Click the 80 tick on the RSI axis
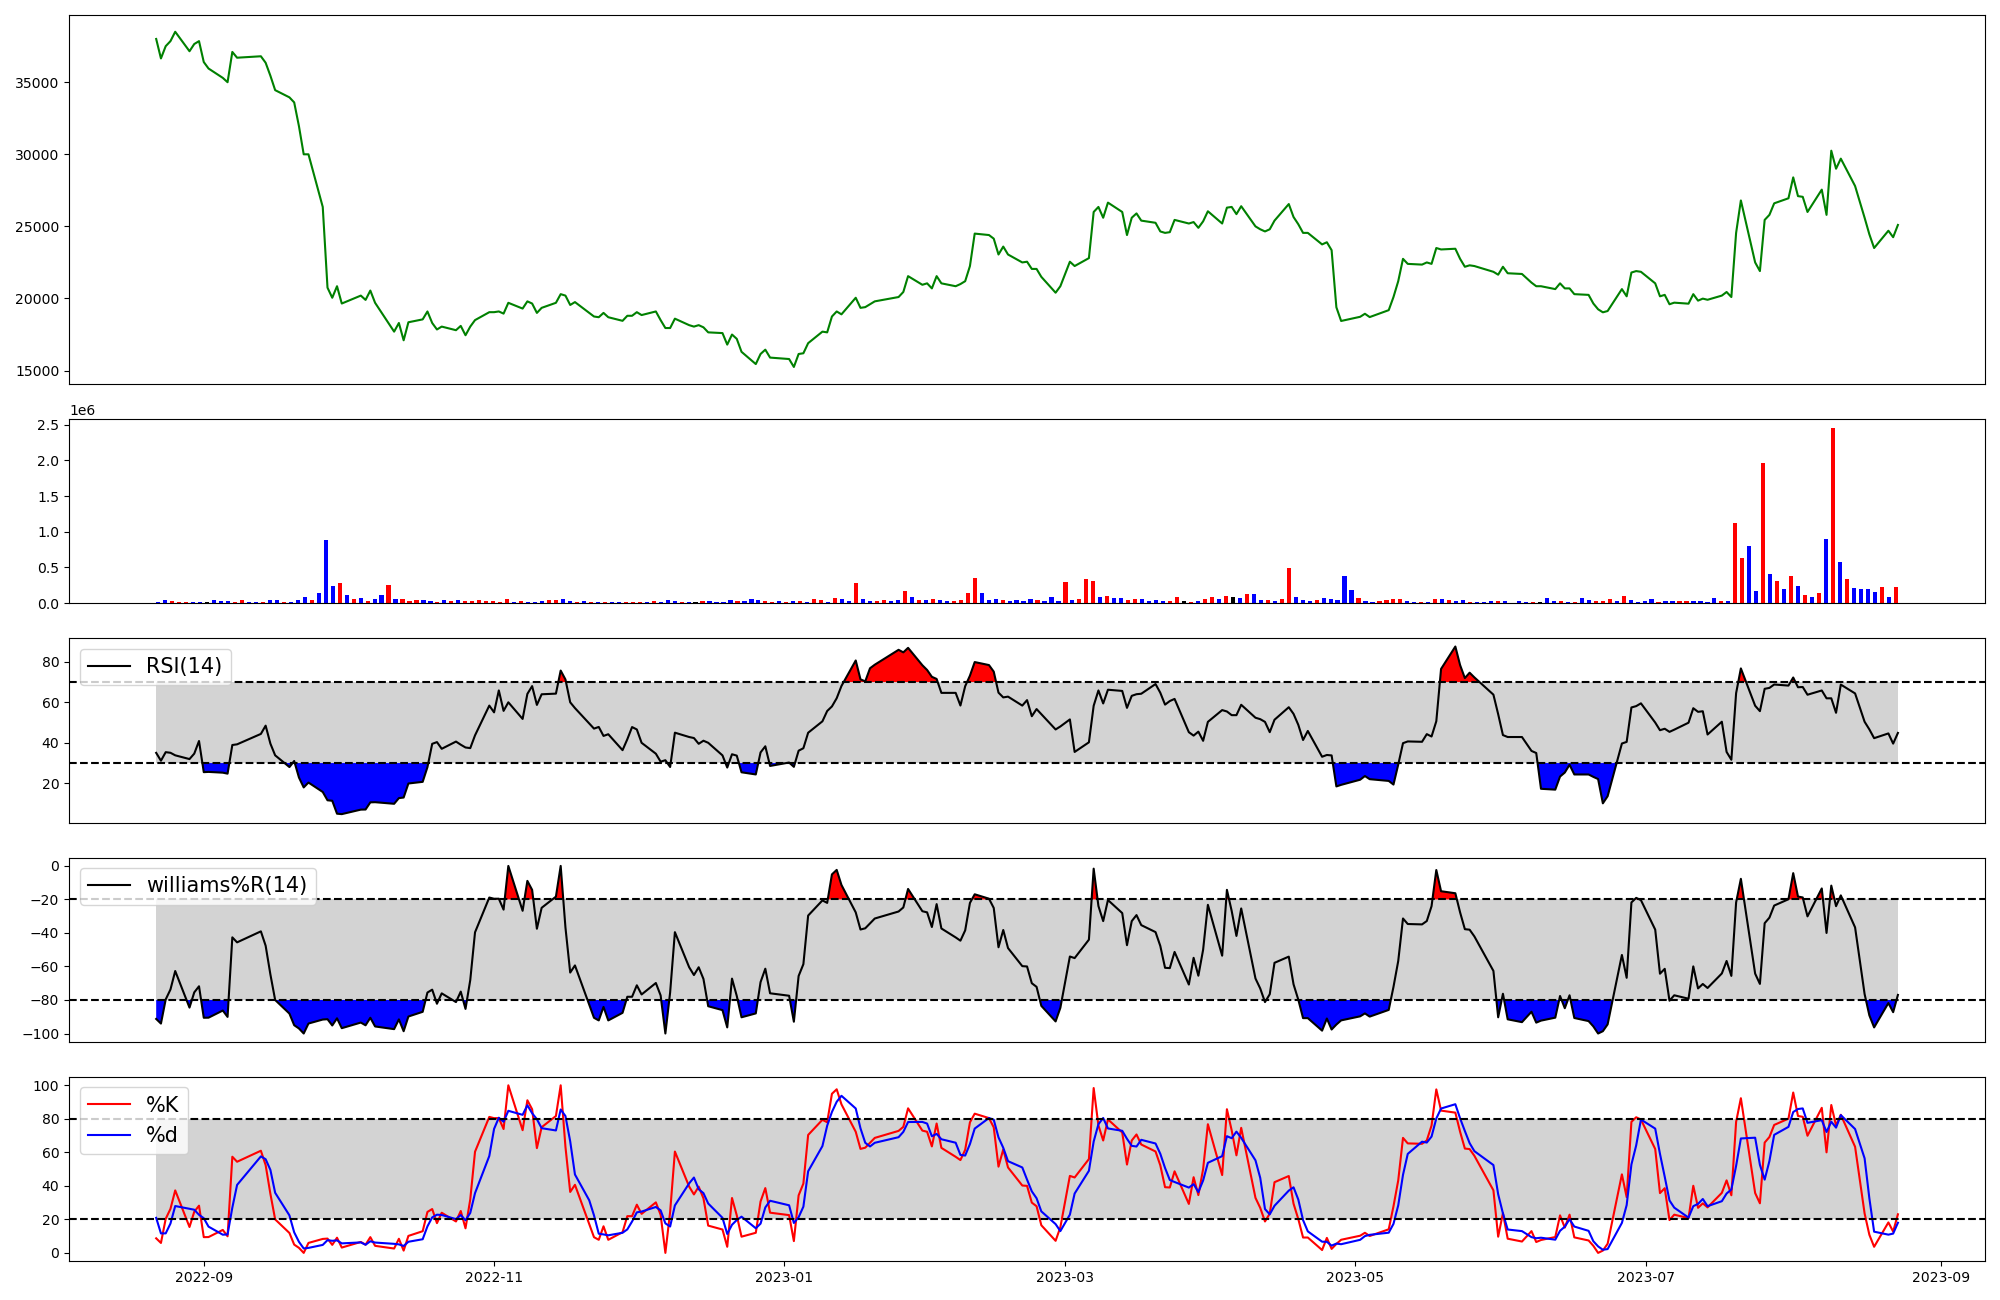Viewport: 2000px width, 1300px height. click(50, 662)
